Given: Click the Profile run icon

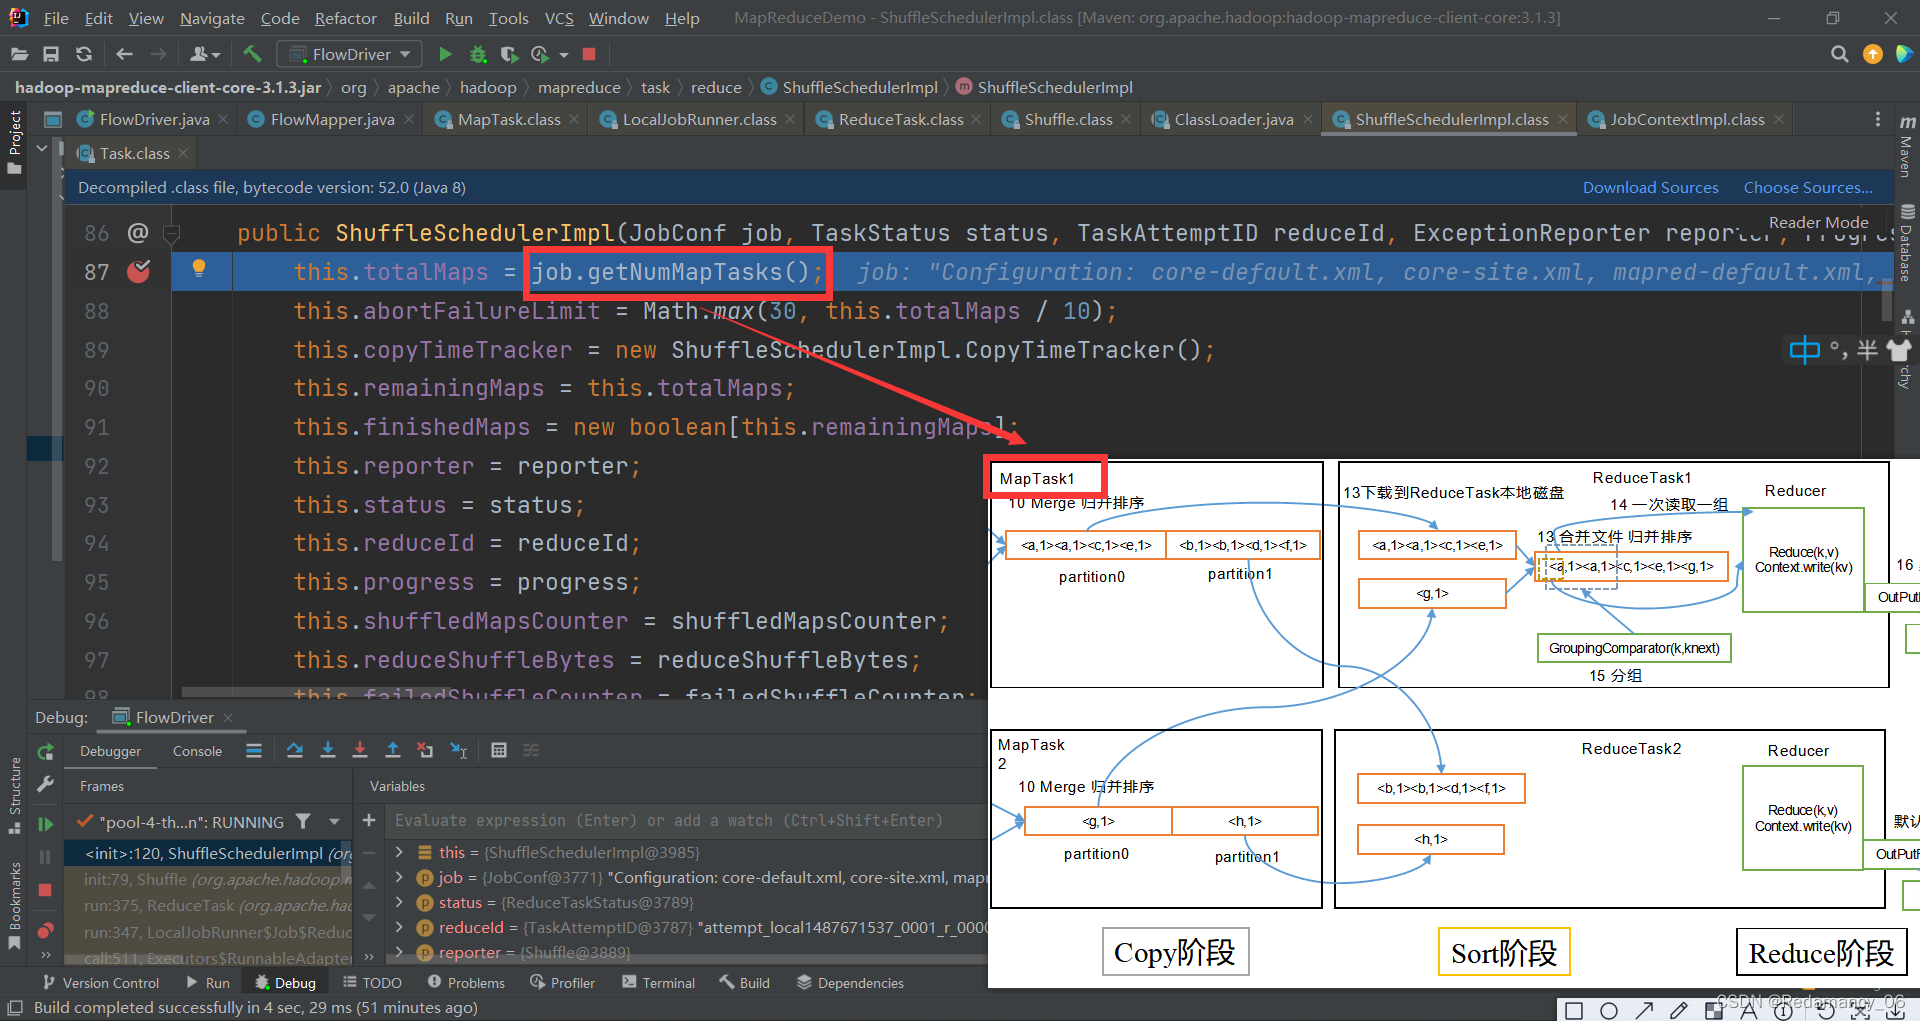Looking at the screenshot, I should pos(540,54).
